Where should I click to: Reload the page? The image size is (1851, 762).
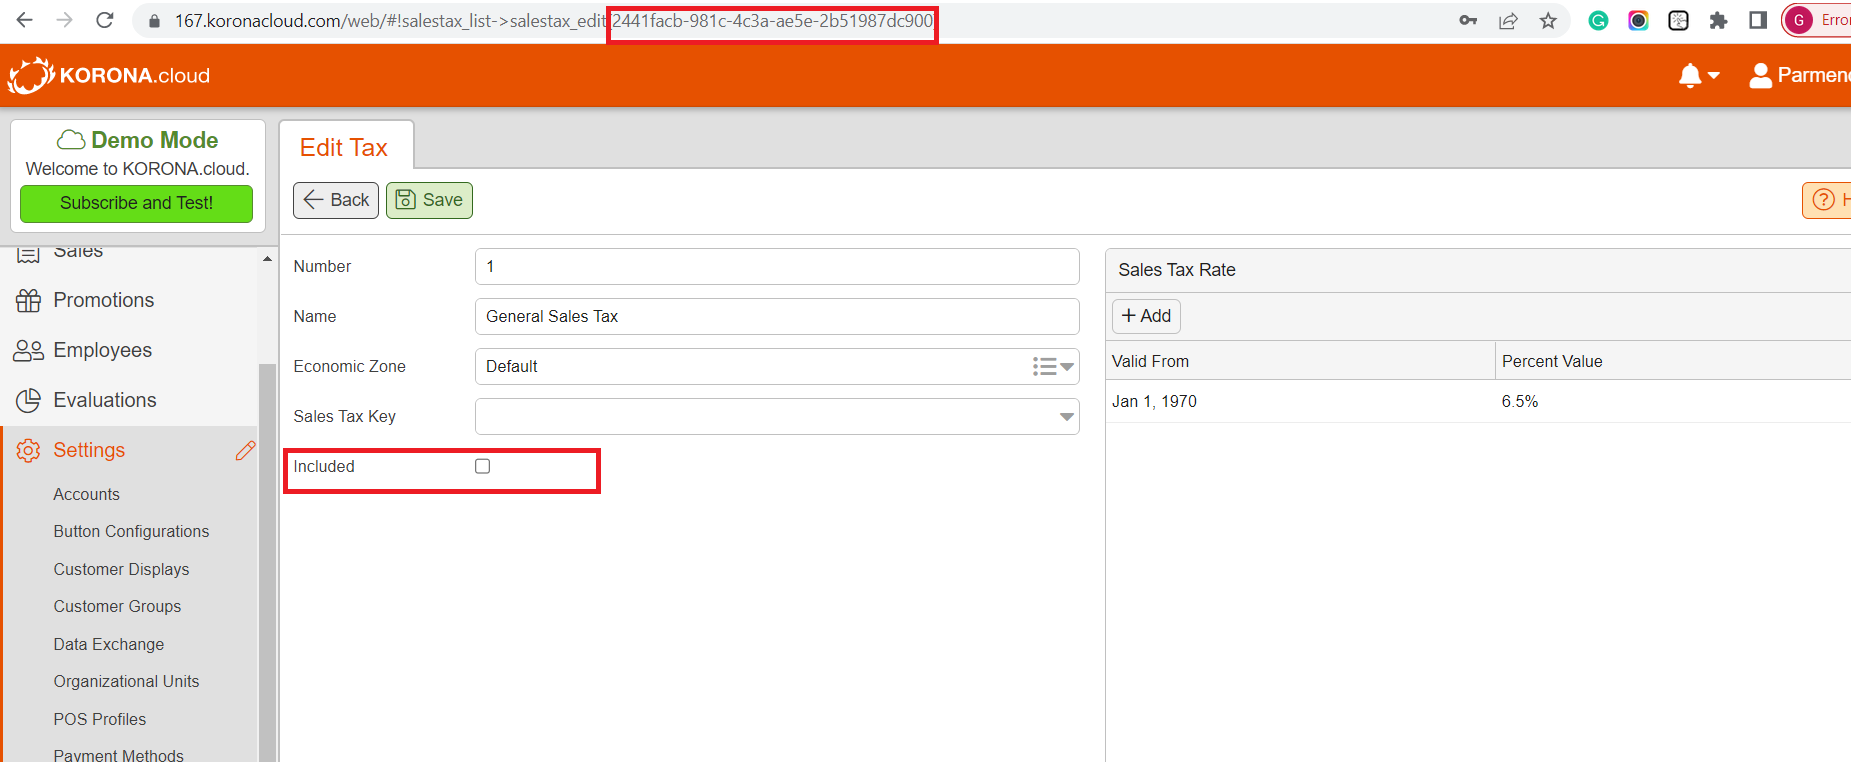(x=105, y=20)
